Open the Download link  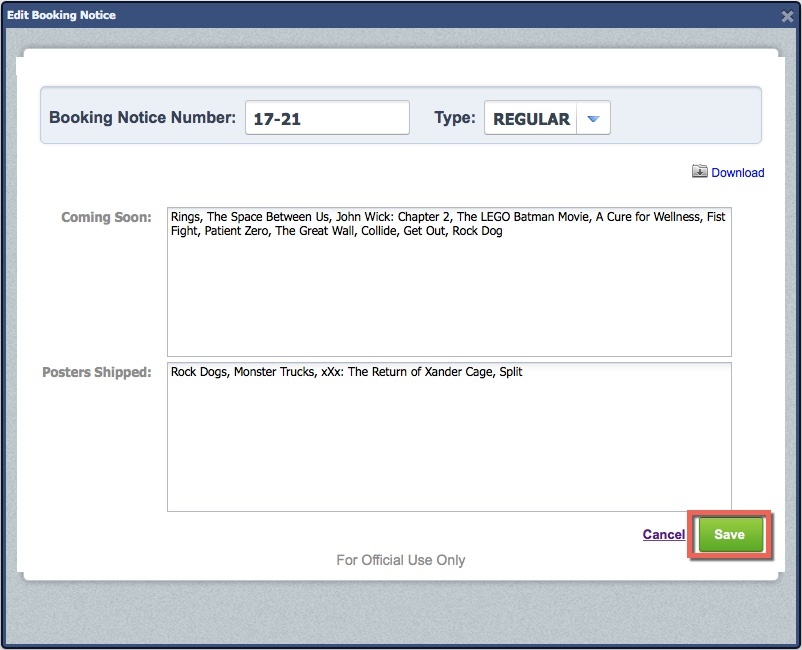[737, 173]
